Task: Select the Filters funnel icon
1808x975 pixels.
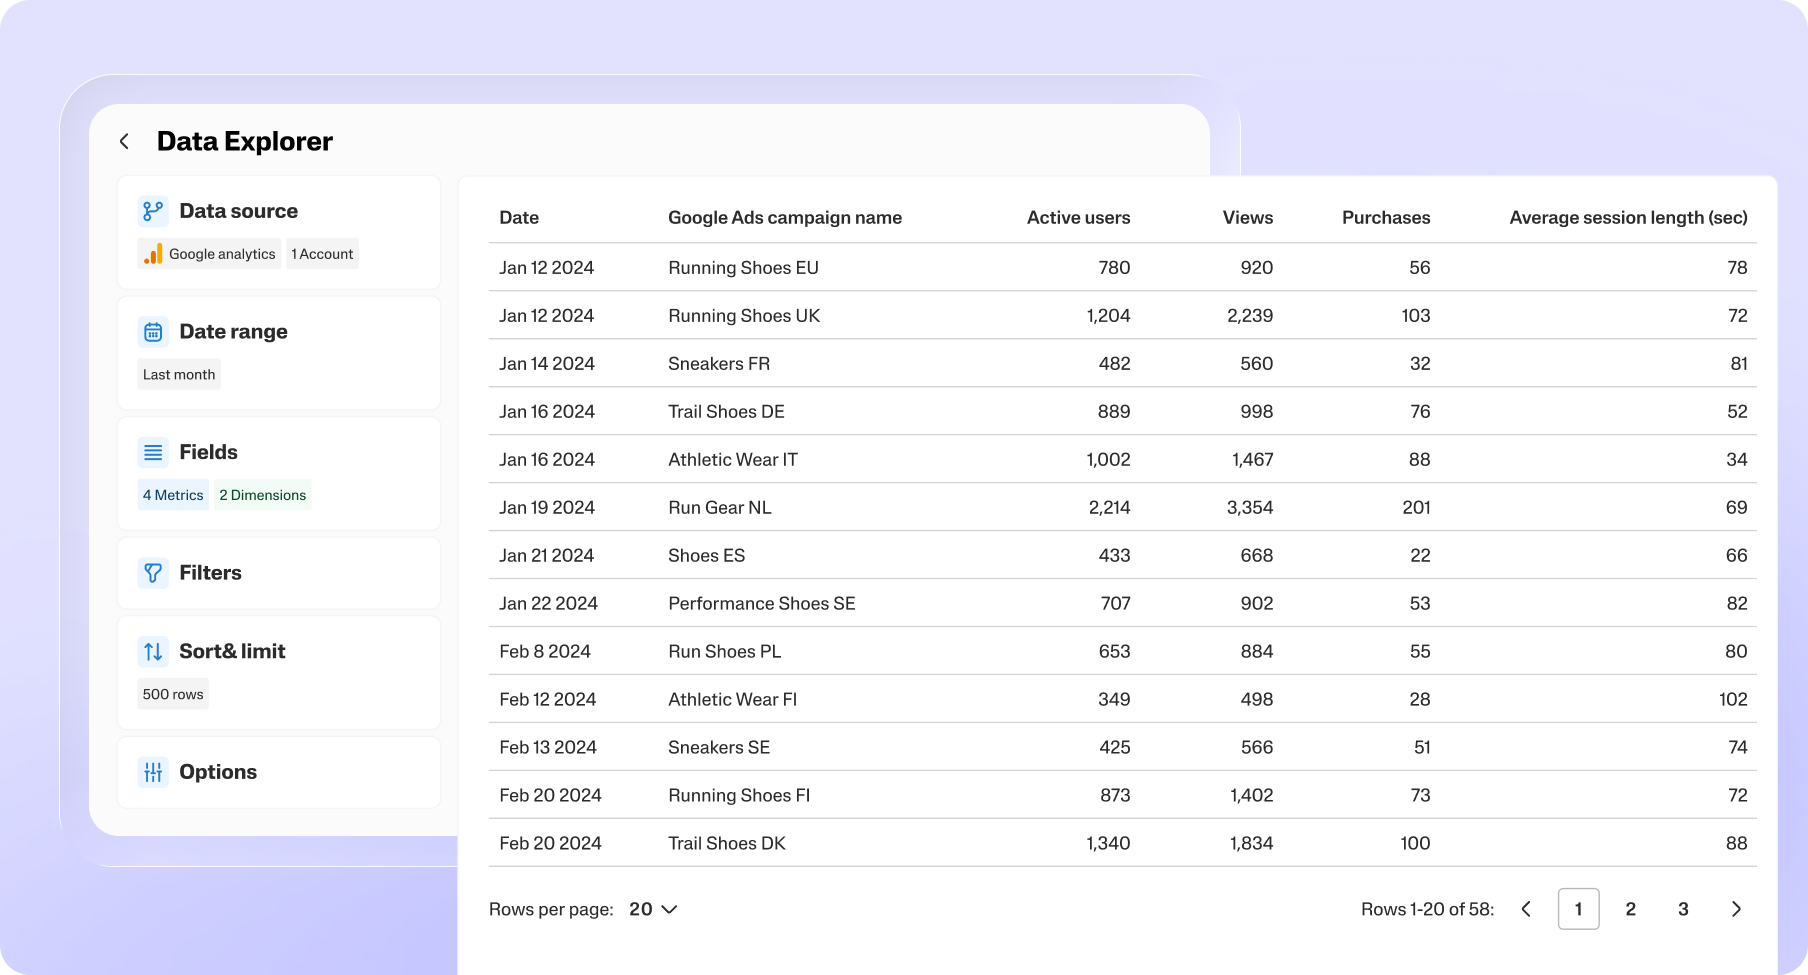Action: pyautogui.click(x=153, y=573)
